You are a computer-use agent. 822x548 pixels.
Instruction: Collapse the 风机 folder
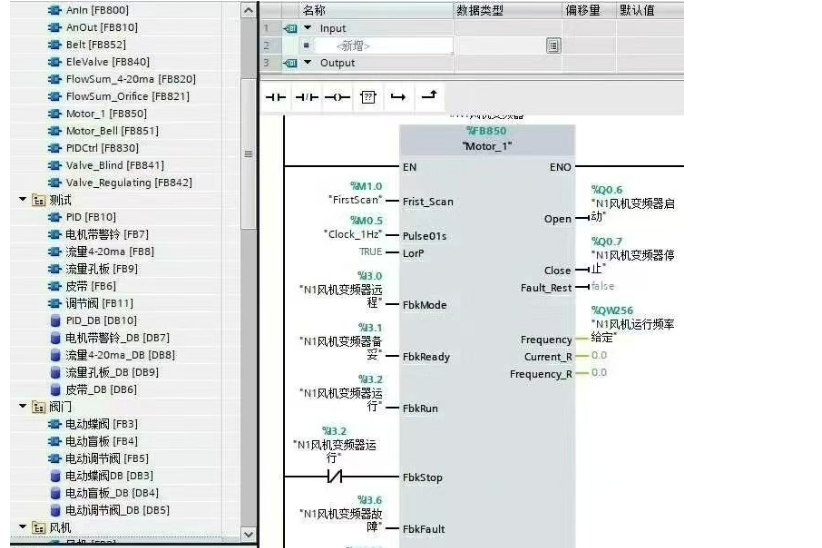(23, 526)
